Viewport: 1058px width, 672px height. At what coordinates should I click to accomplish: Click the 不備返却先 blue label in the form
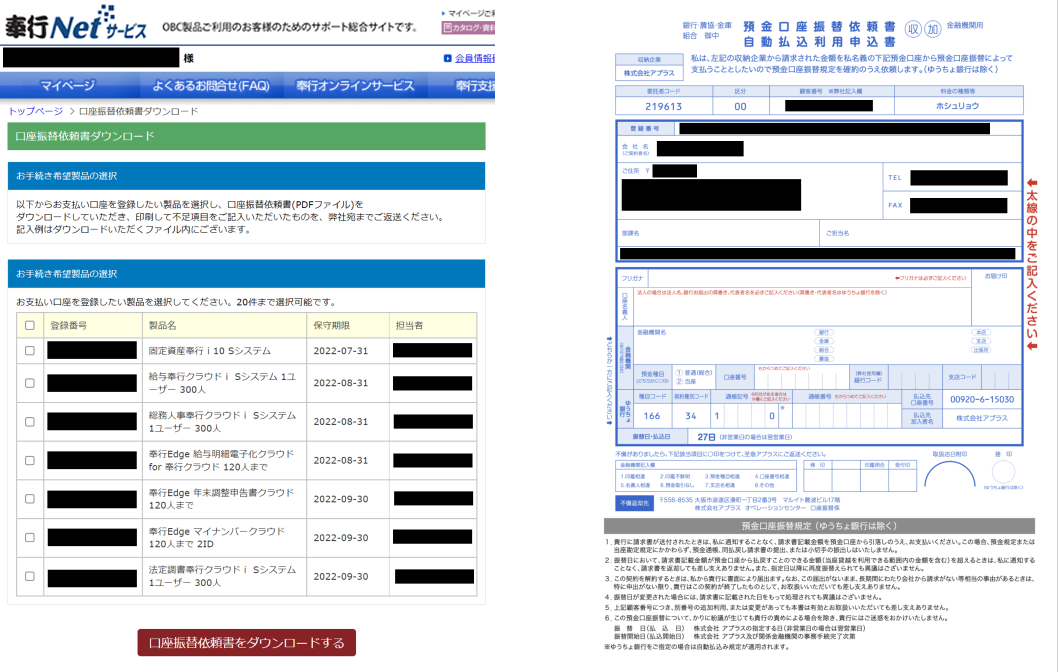click(x=634, y=503)
